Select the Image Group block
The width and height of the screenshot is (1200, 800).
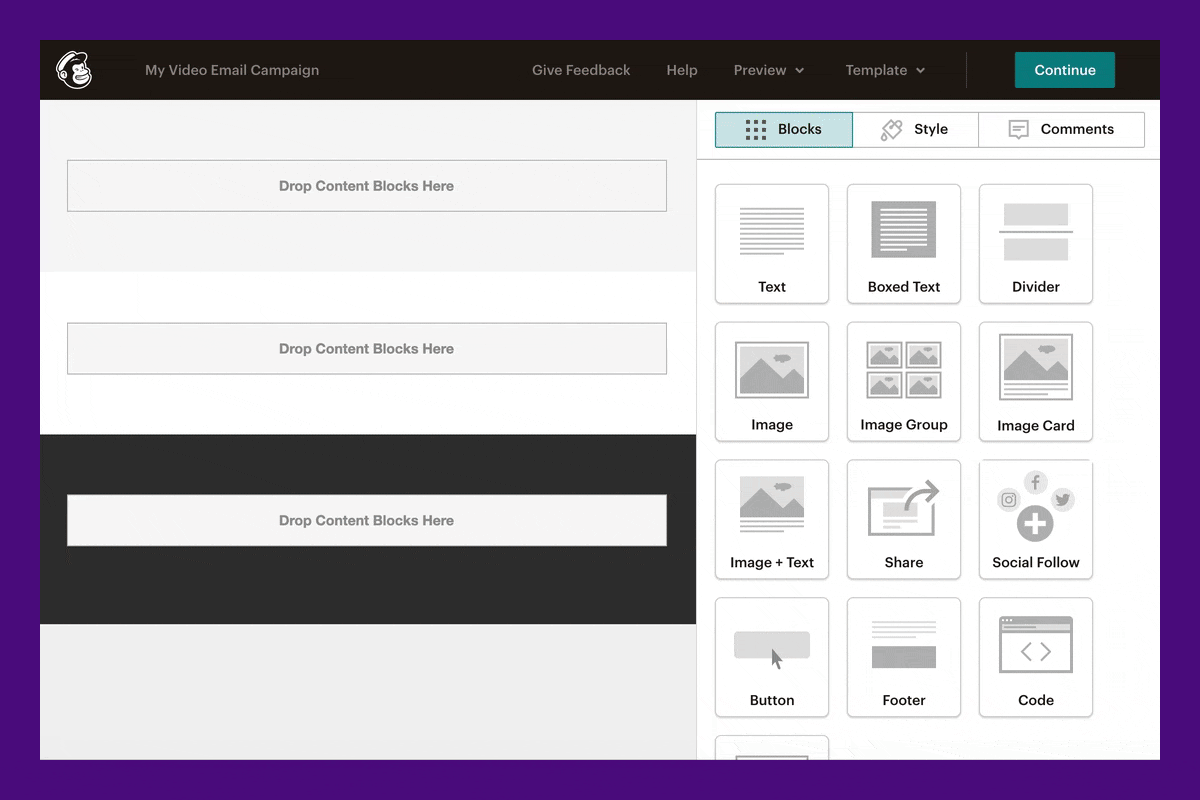[904, 382]
